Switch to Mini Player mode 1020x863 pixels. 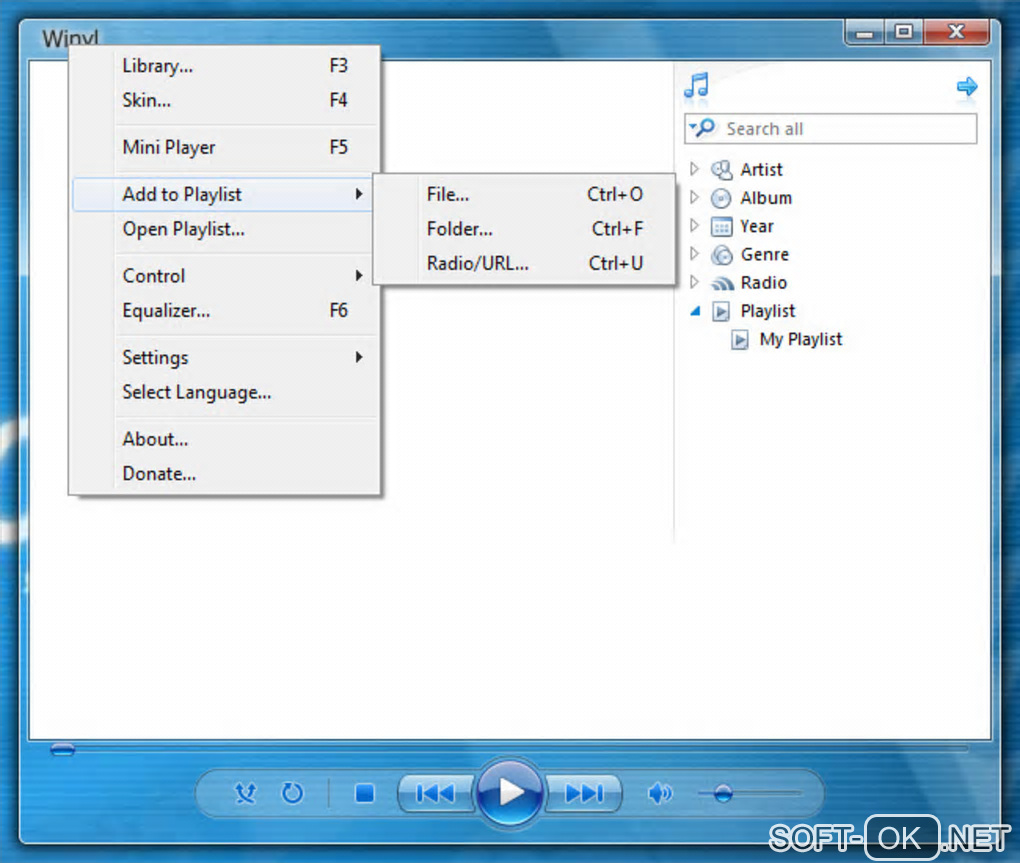click(x=224, y=147)
